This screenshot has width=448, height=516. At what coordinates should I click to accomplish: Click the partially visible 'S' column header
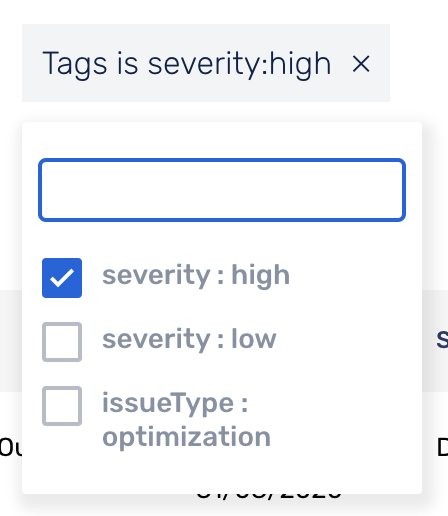click(x=442, y=339)
